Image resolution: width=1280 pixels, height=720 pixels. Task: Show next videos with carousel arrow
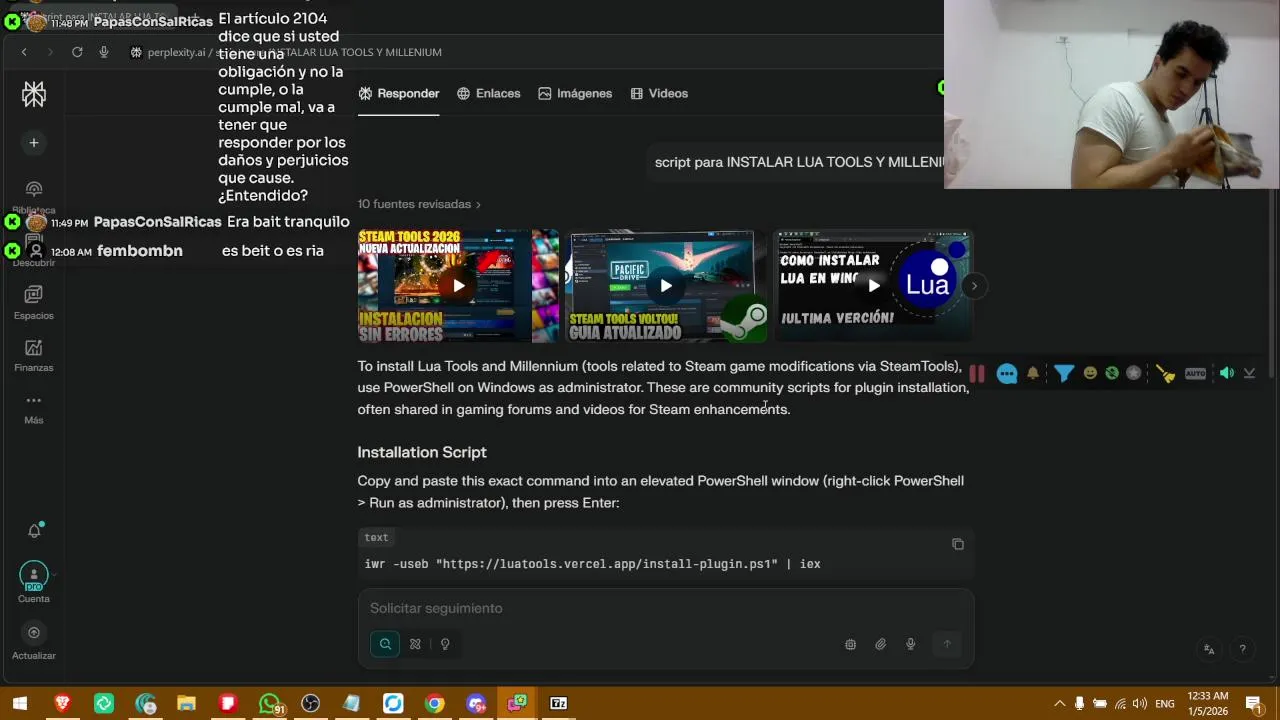click(974, 286)
